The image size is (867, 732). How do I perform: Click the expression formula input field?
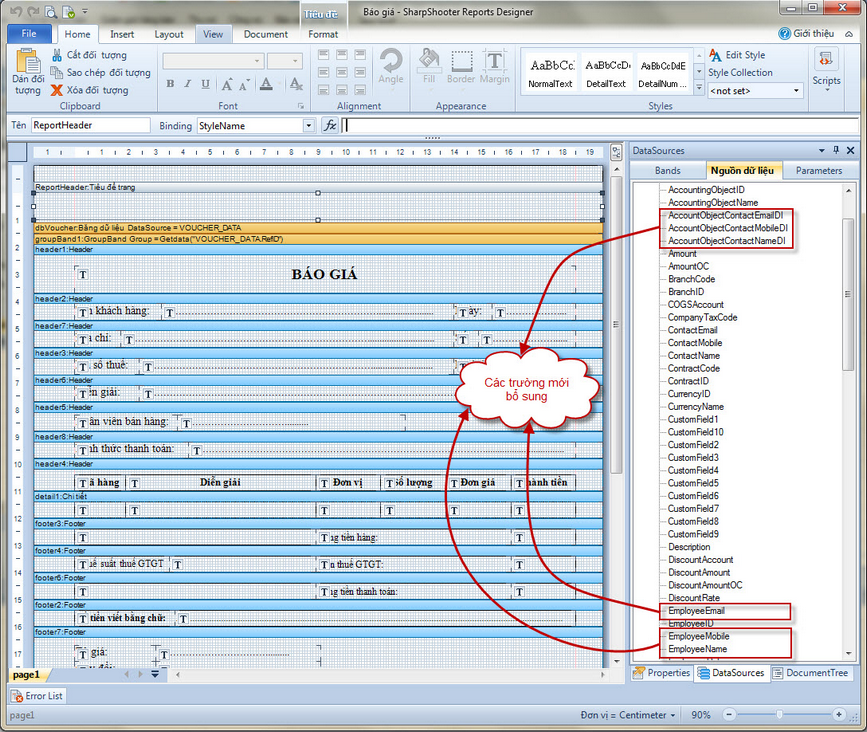[x=599, y=126]
